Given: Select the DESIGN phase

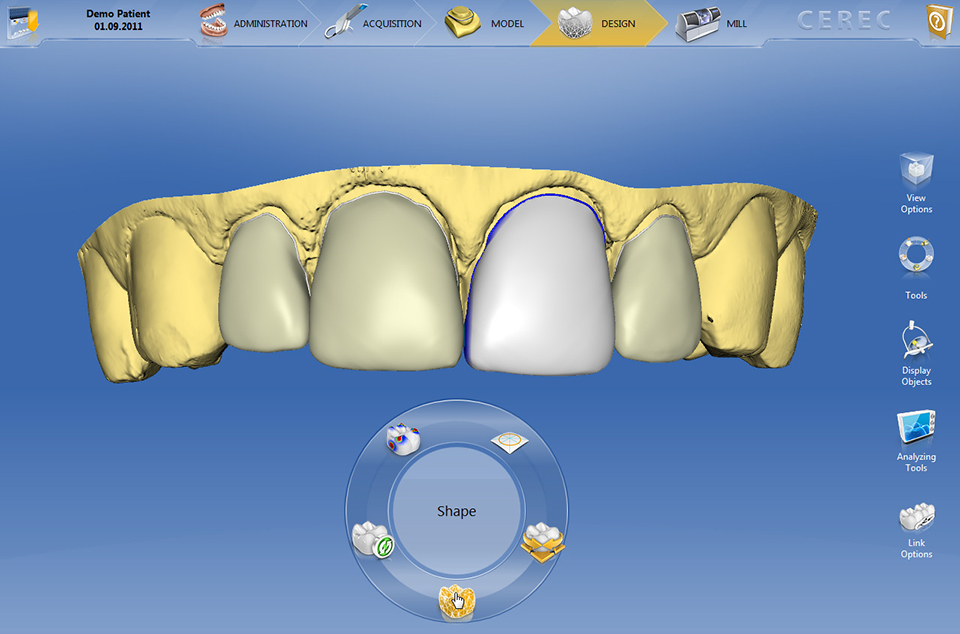Looking at the screenshot, I should point(598,23).
